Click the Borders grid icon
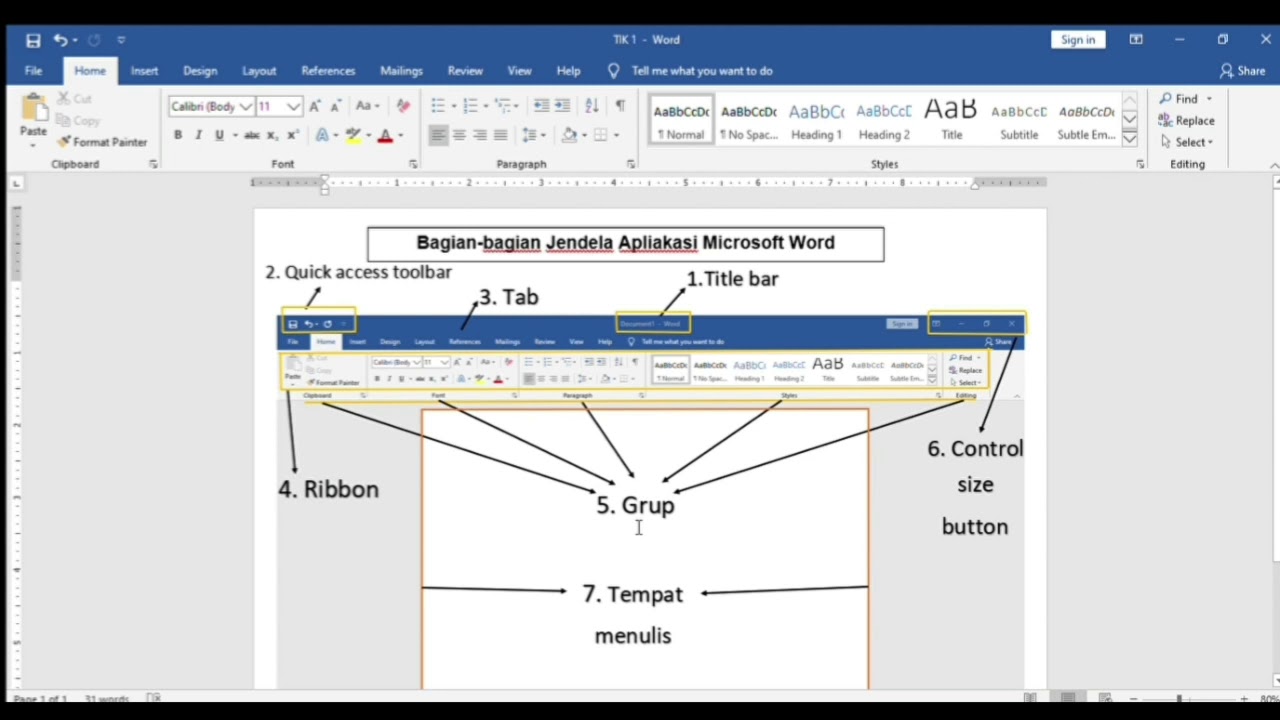This screenshot has height=720, width=1280. (x=600, y=135)
